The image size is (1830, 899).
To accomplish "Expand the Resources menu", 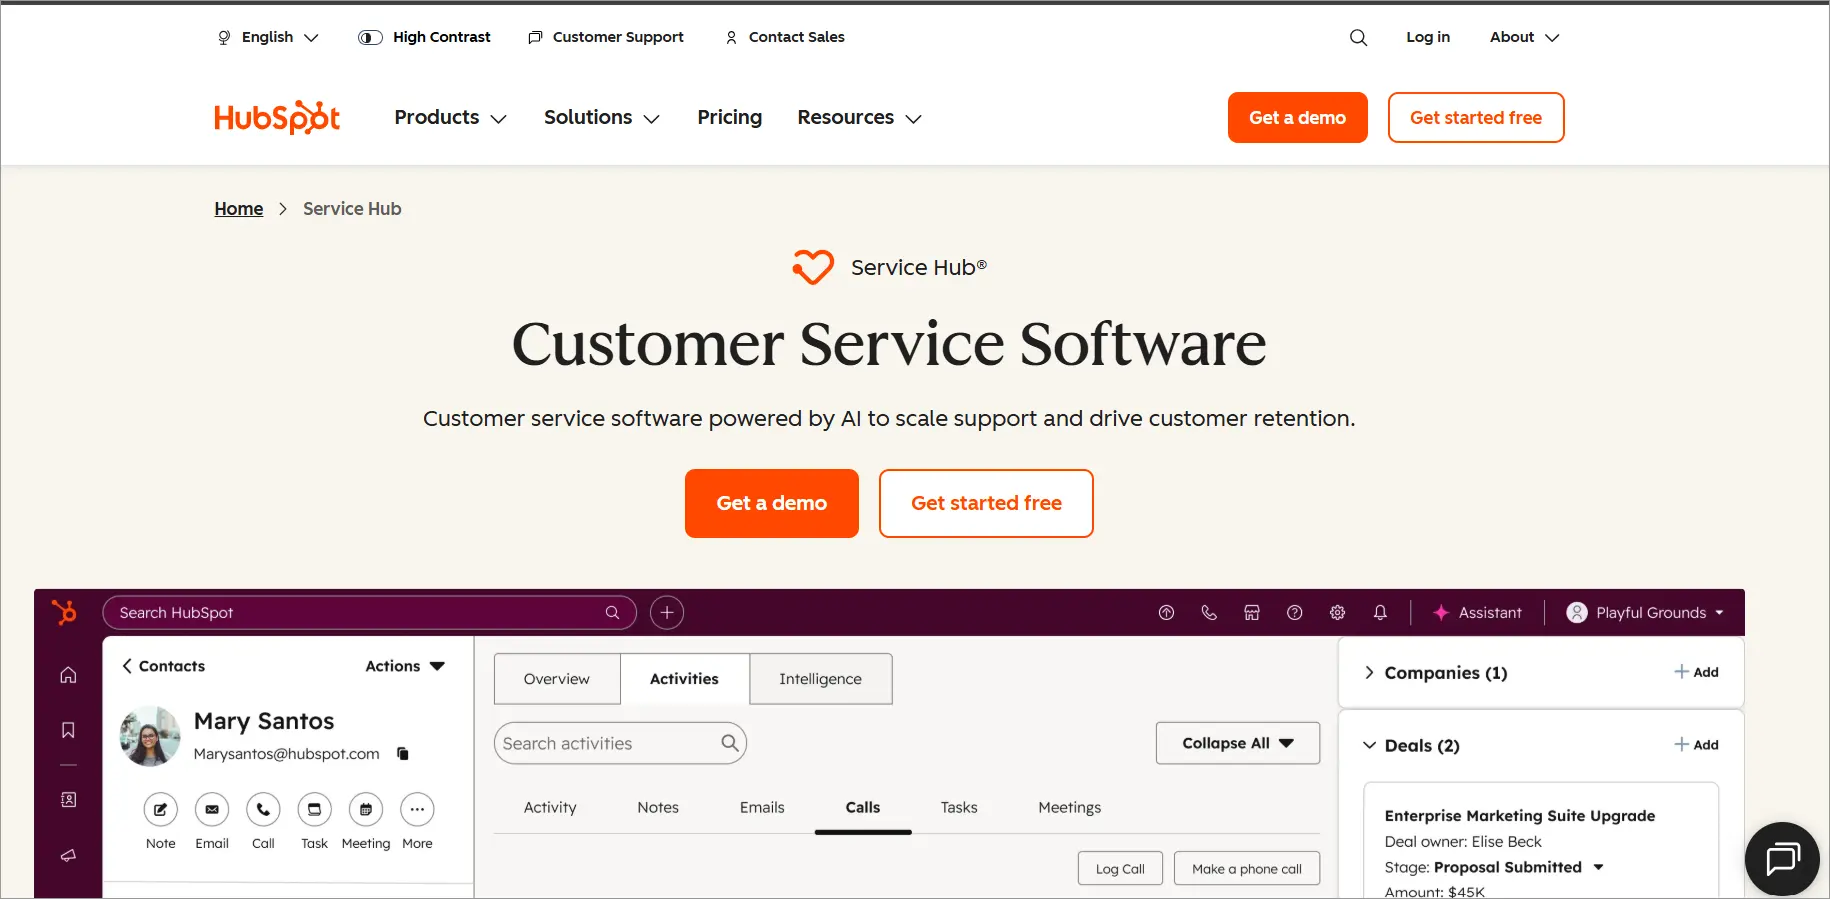I will [859, 118].
